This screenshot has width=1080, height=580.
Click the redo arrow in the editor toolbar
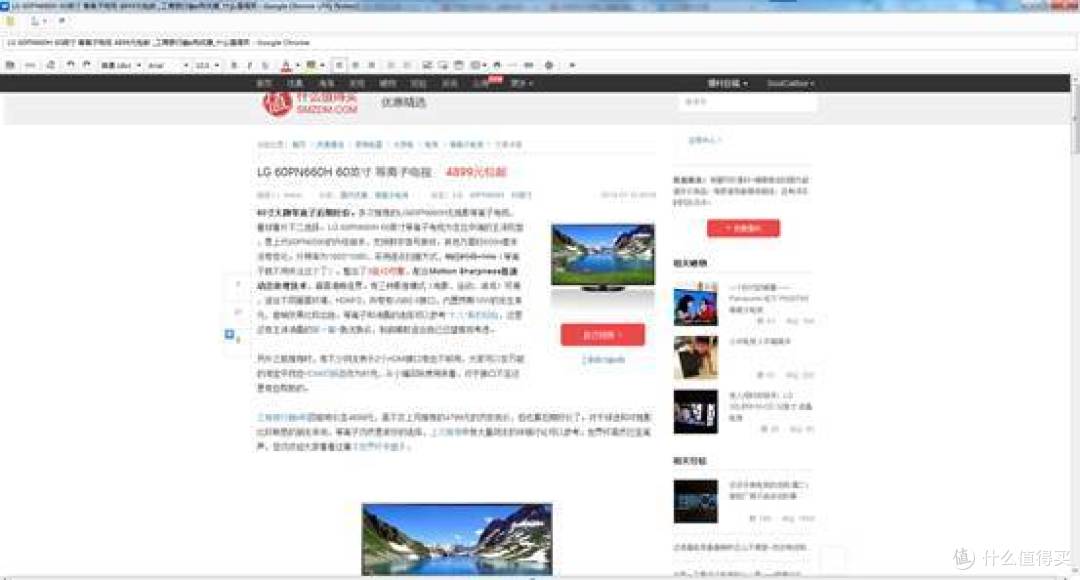click(x=87, y=65)
